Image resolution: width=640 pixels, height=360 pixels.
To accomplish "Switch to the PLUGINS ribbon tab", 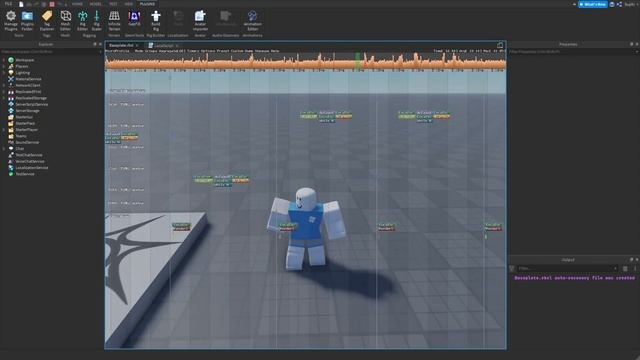I will [147, 4].
